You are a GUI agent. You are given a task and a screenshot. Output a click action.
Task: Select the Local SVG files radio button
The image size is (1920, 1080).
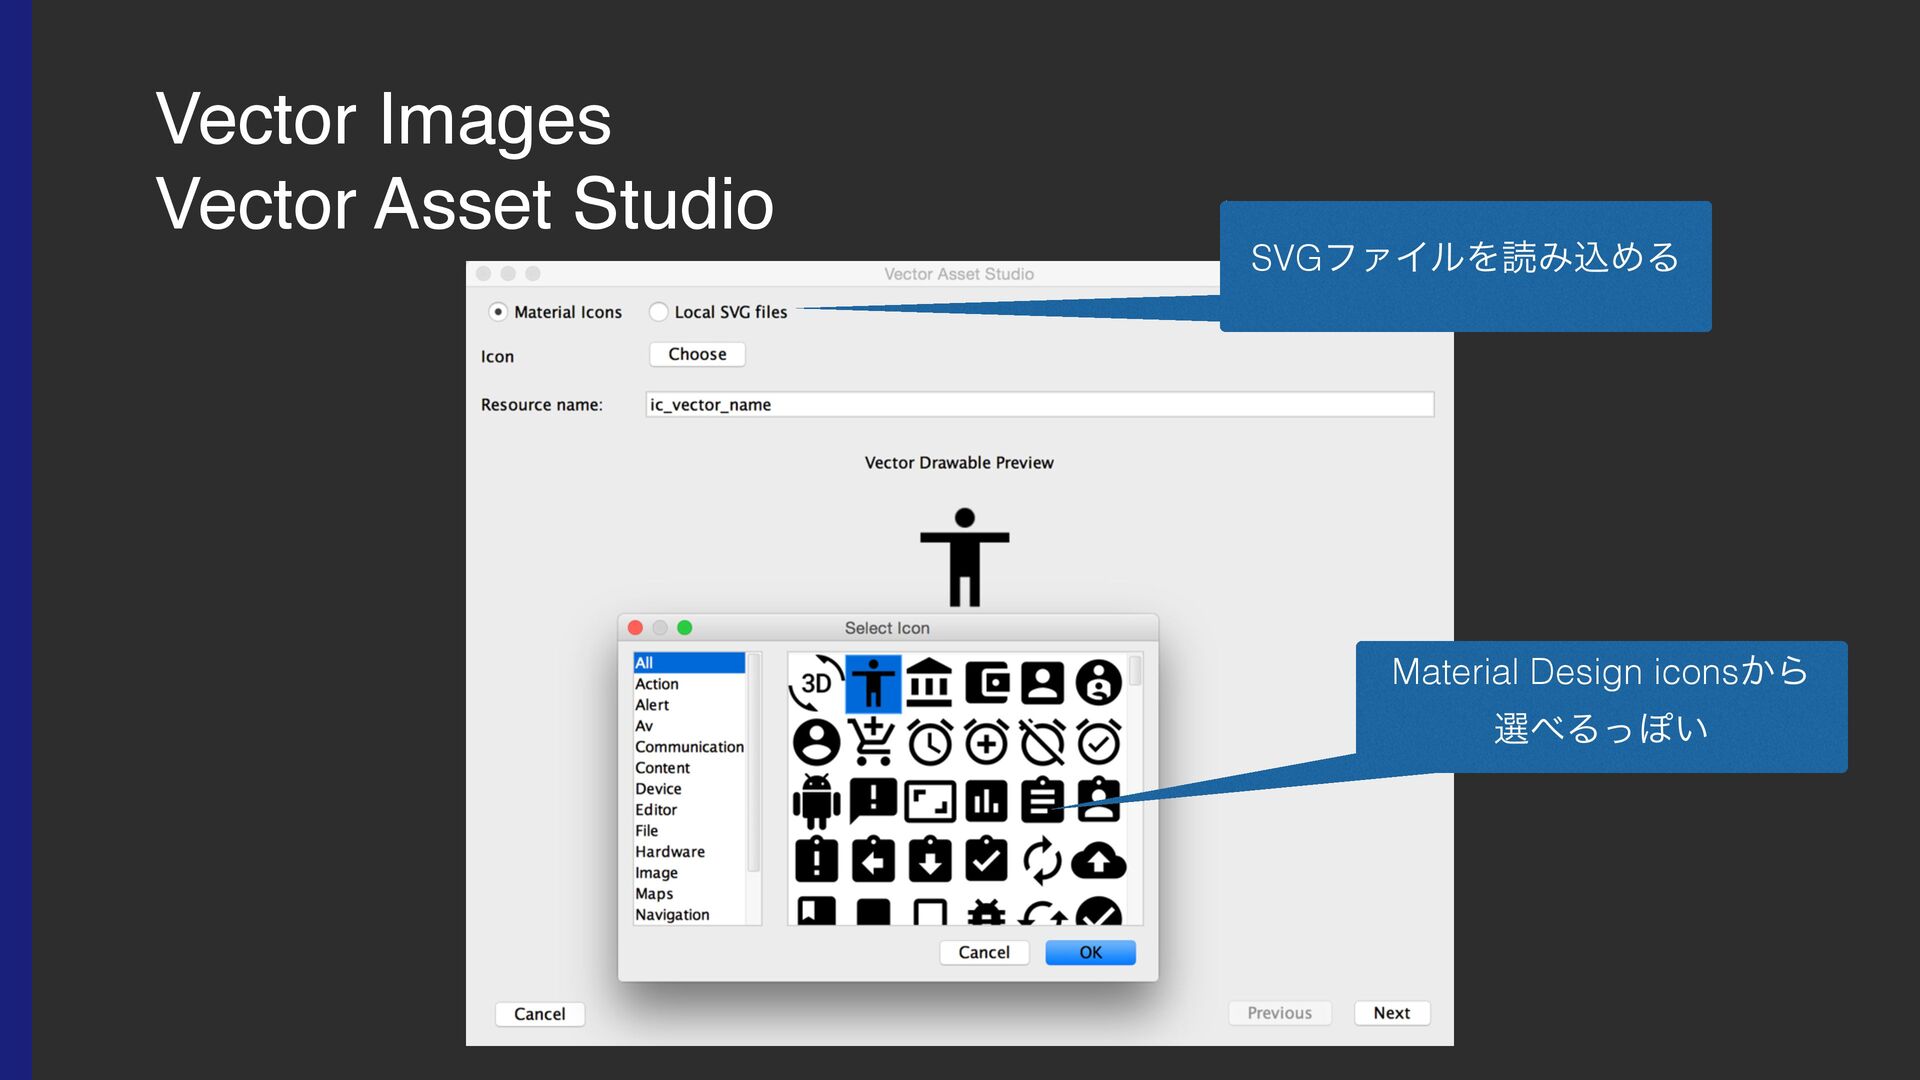[x=658, y=312]
